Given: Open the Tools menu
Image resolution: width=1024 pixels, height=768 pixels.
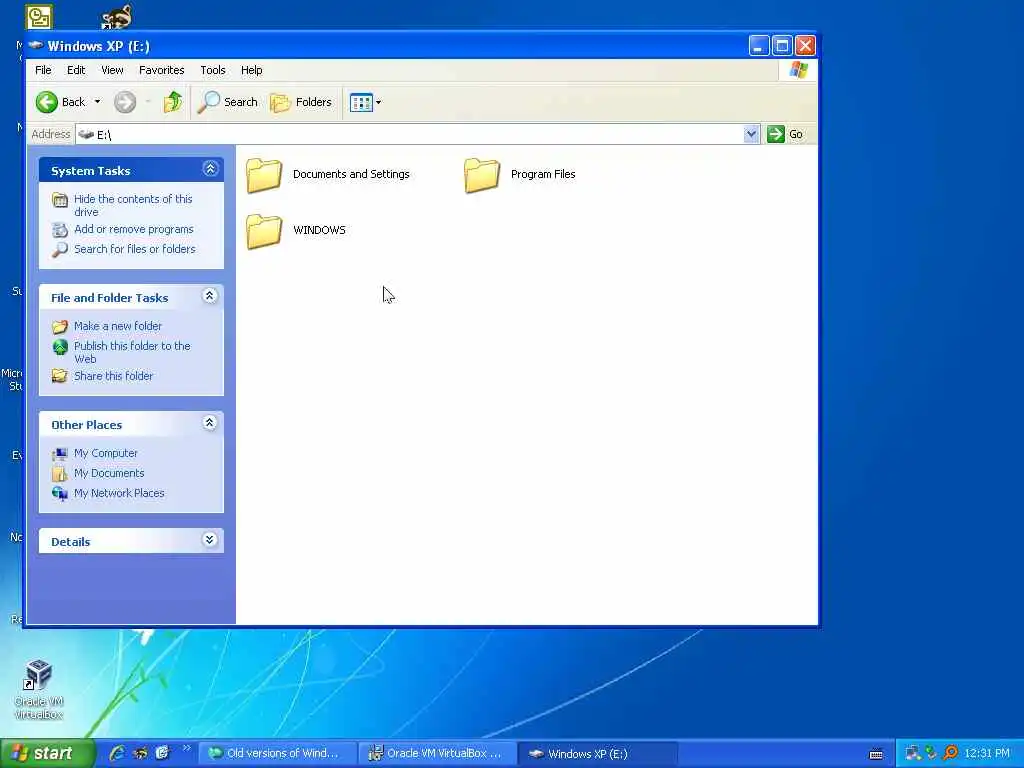Looking at the screenshot, I should tap(212, 70).
